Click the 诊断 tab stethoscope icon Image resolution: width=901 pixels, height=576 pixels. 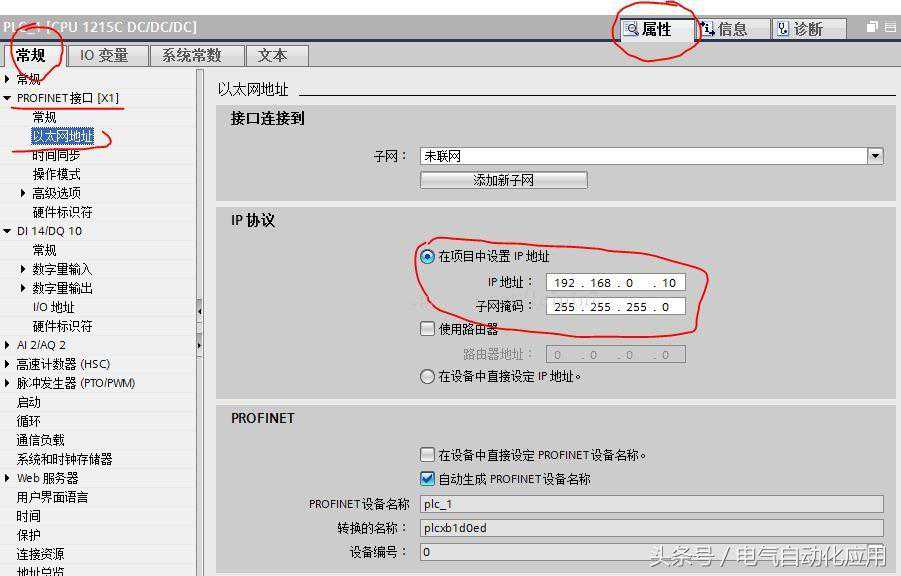(x=782, y=29)
